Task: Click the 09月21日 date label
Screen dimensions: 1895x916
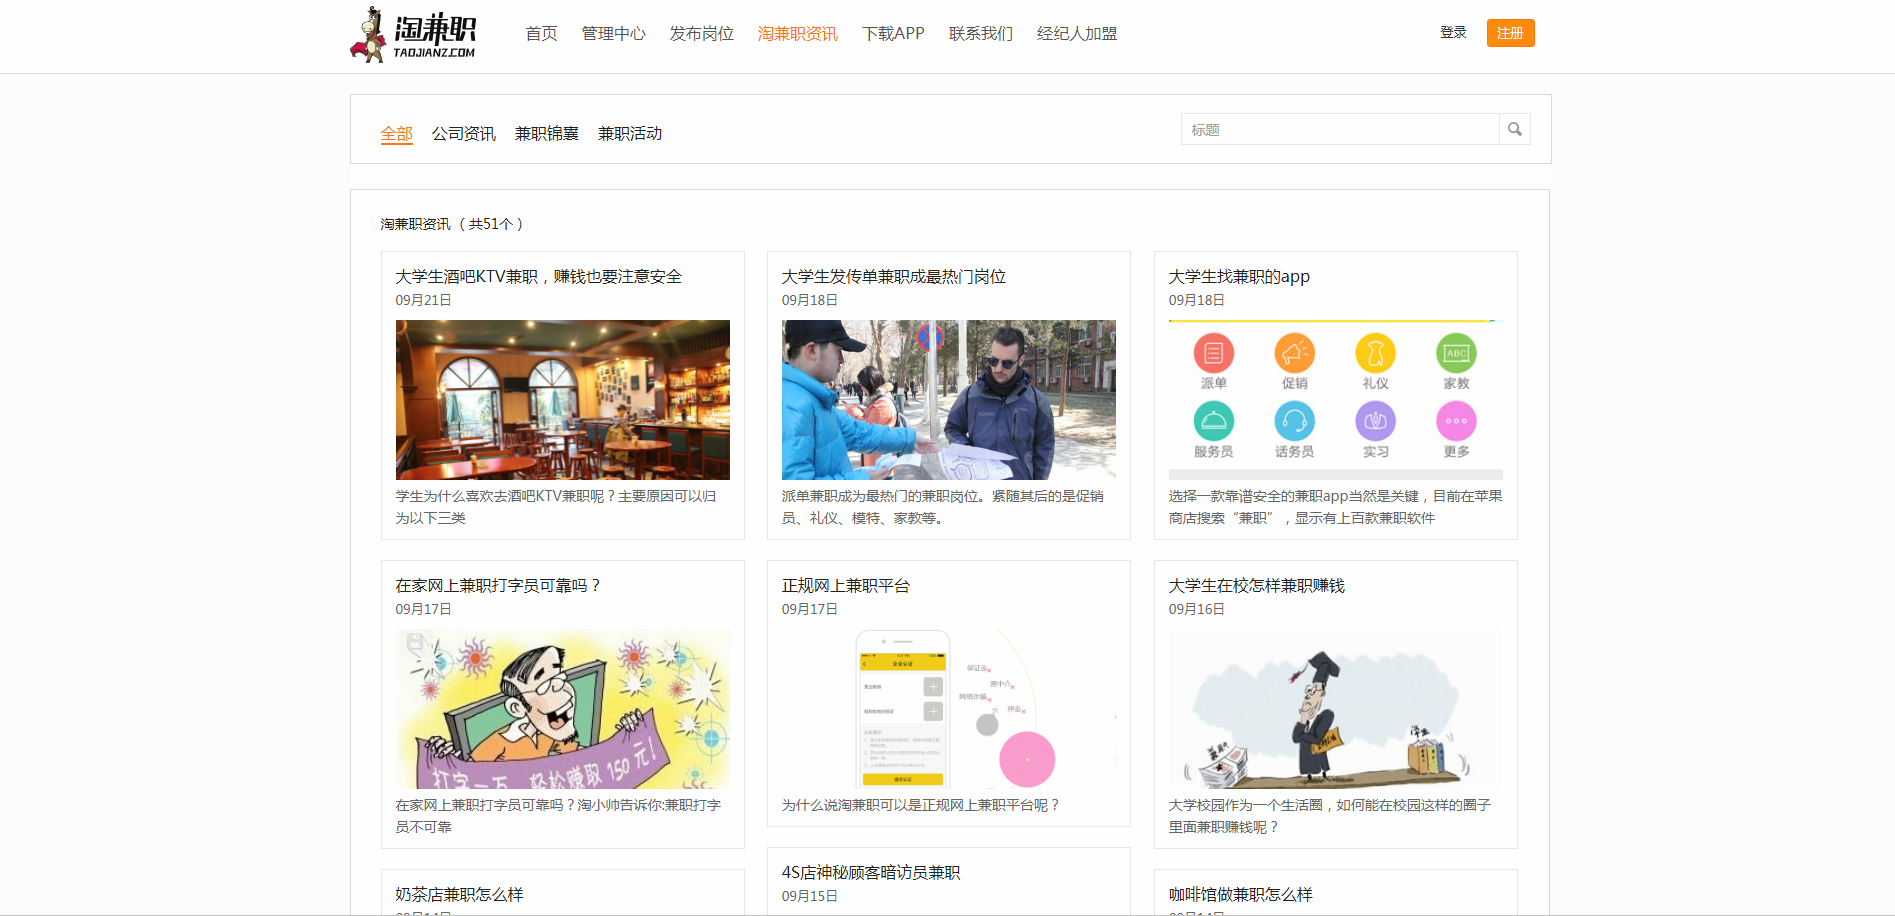Action: [x=423, y=300]
